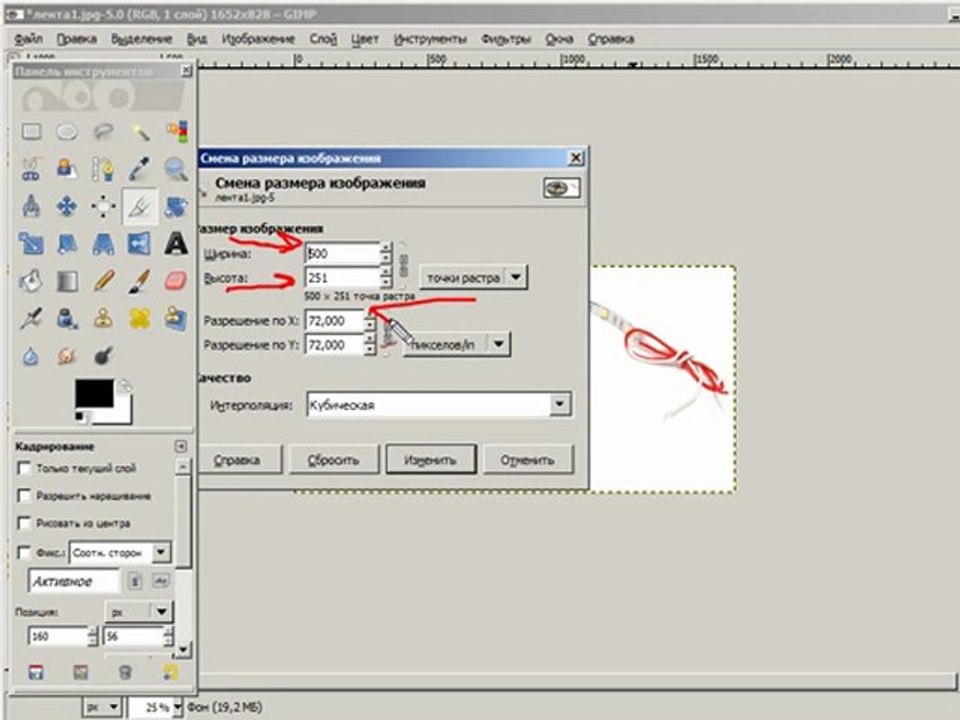
Task: Select the Rectangle Select tool
Action: [x=31, y=132]
